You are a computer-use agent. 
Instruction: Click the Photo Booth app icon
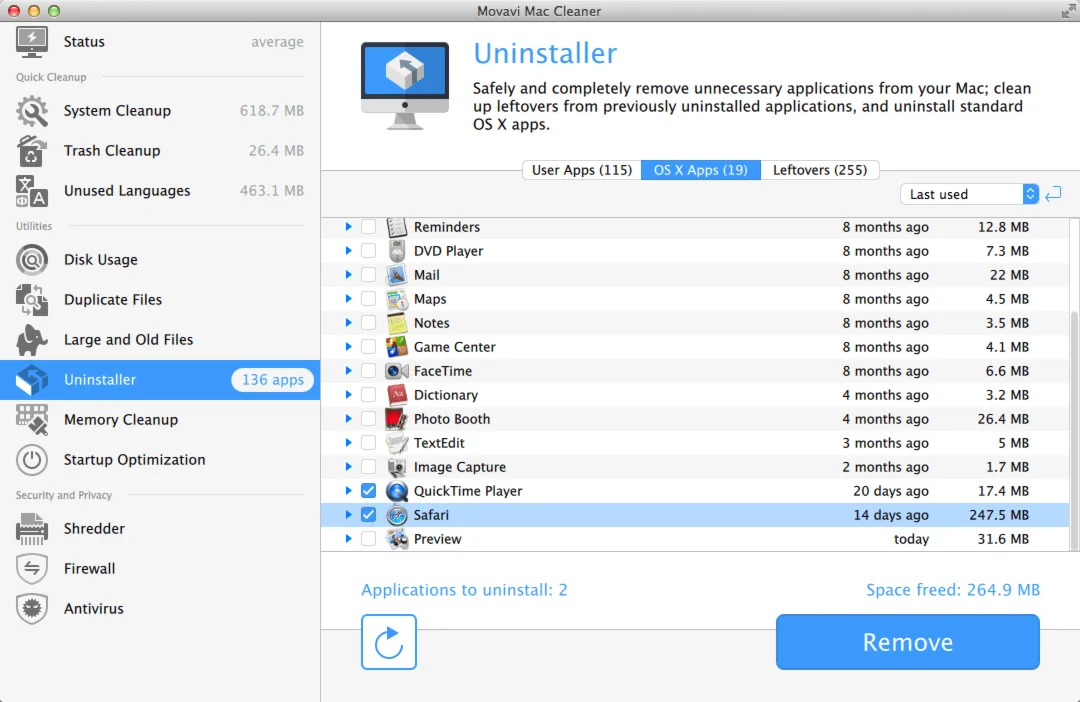(397, 419)
